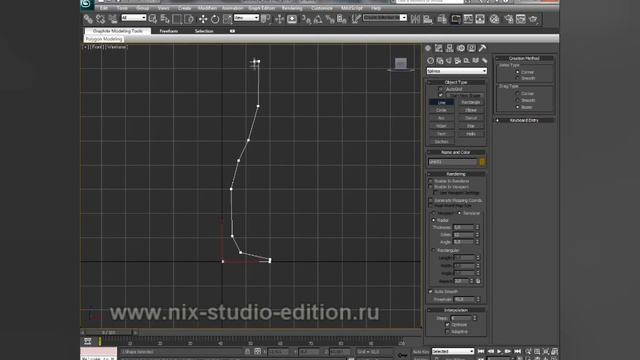Click the Select by Name icon
Viewport: 640px width, 360px height.
click(x=165, y=19)
